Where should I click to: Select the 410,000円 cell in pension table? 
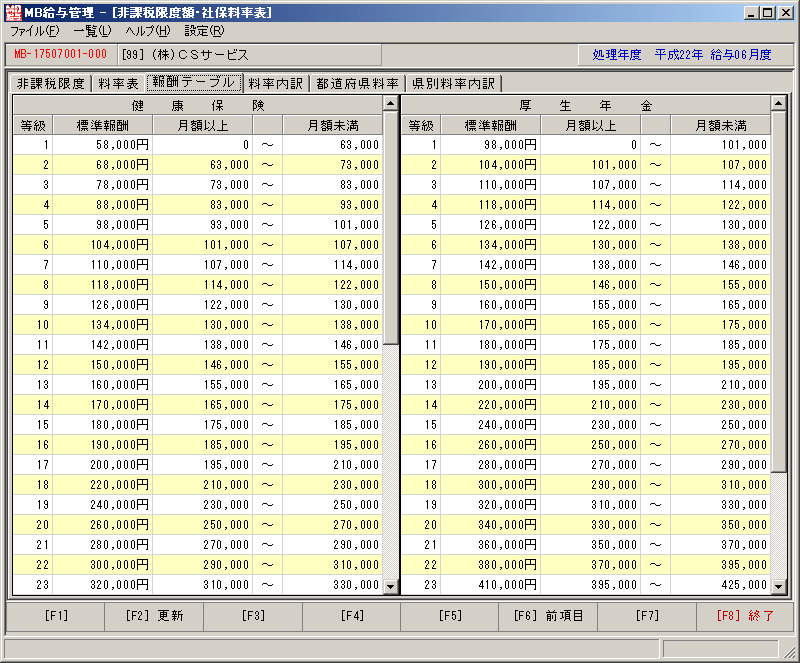(491, 585)
